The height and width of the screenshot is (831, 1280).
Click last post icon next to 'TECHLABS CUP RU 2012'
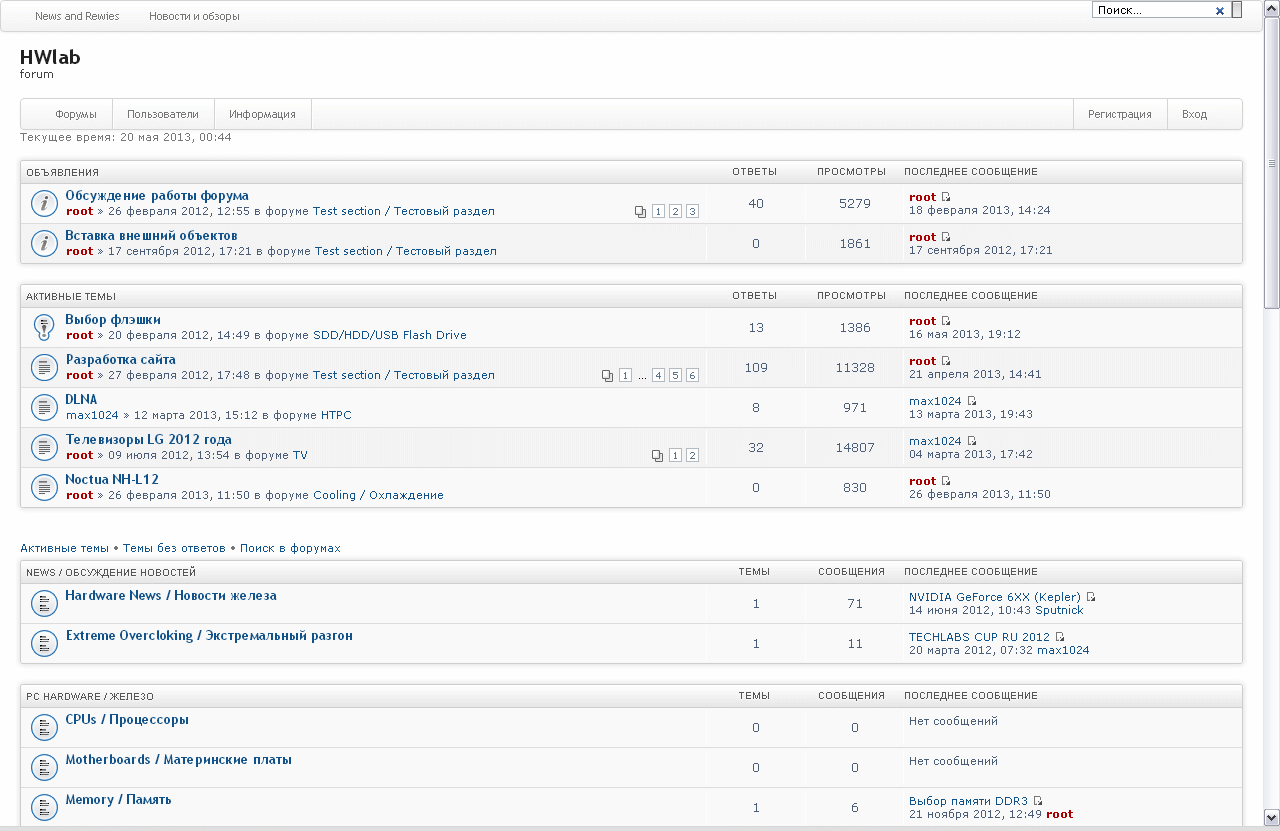[1060, 637]
